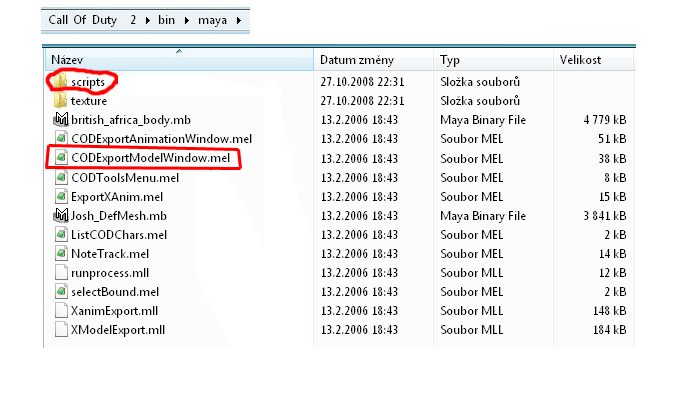Image resolution: width=700 pixels, height=400 pixels.
Task: Click the 3 841 kB size value
Action: (x=605, y=216)
